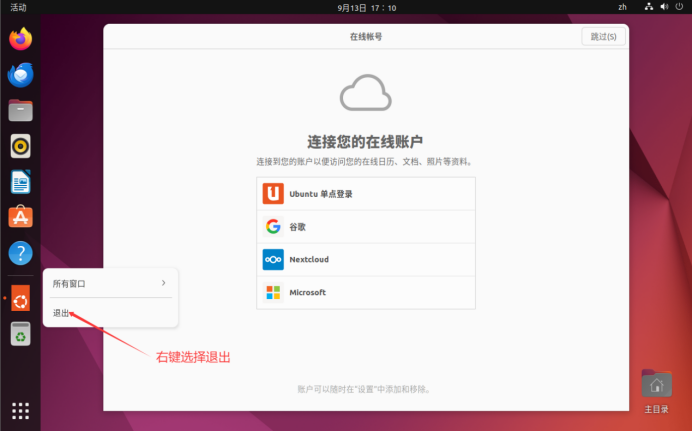The width and height of the screenshot is (692, 432).
Task: Click the Google logo icon
Action: (x=273, y=227)
